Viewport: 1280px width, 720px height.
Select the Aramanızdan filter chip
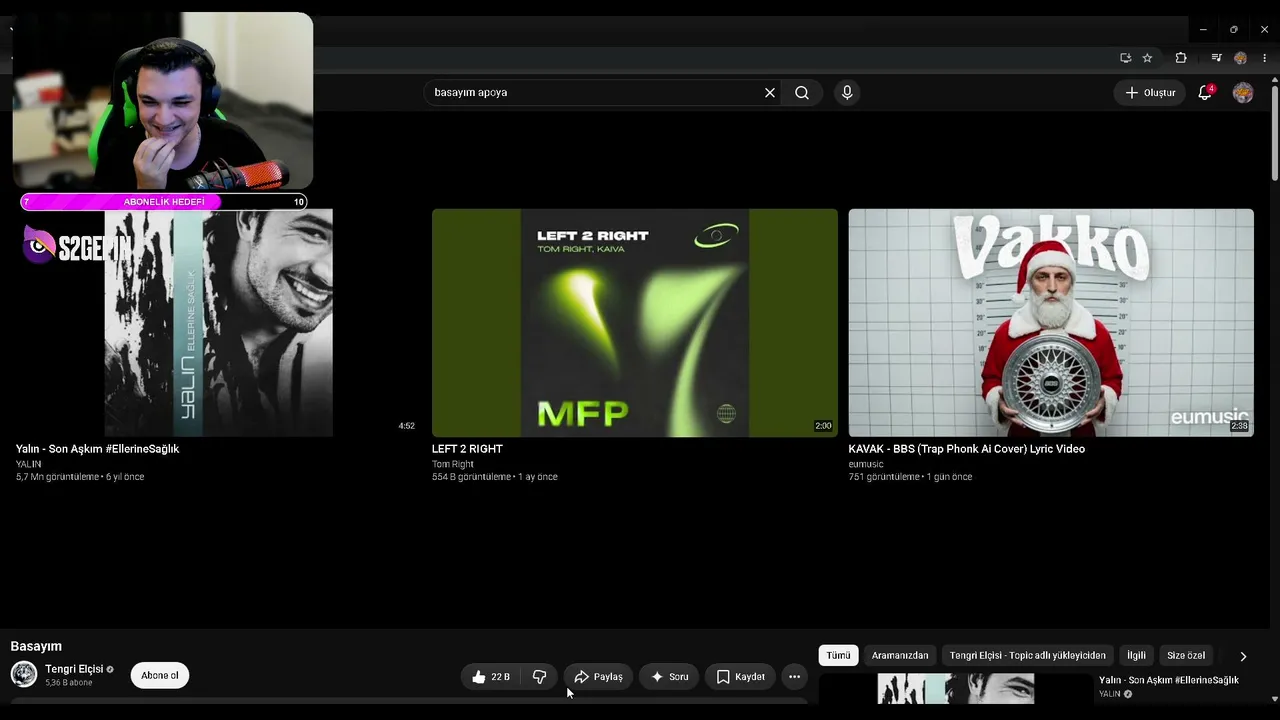click(900, 655)
